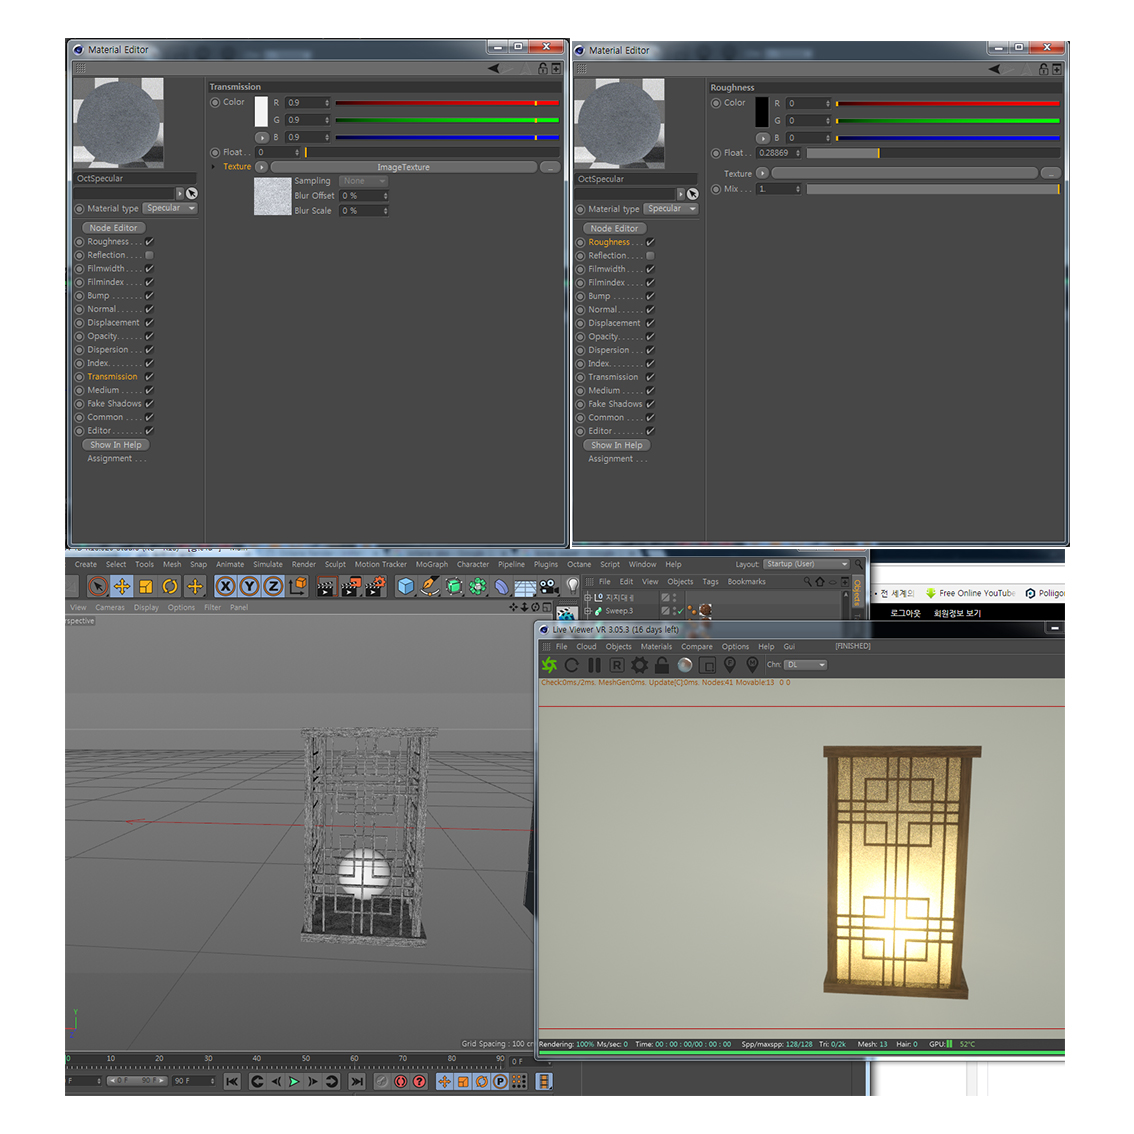Open the Chn DL channel dropdown
This screenshot has height=1134, width=1134.
[806, 665]
